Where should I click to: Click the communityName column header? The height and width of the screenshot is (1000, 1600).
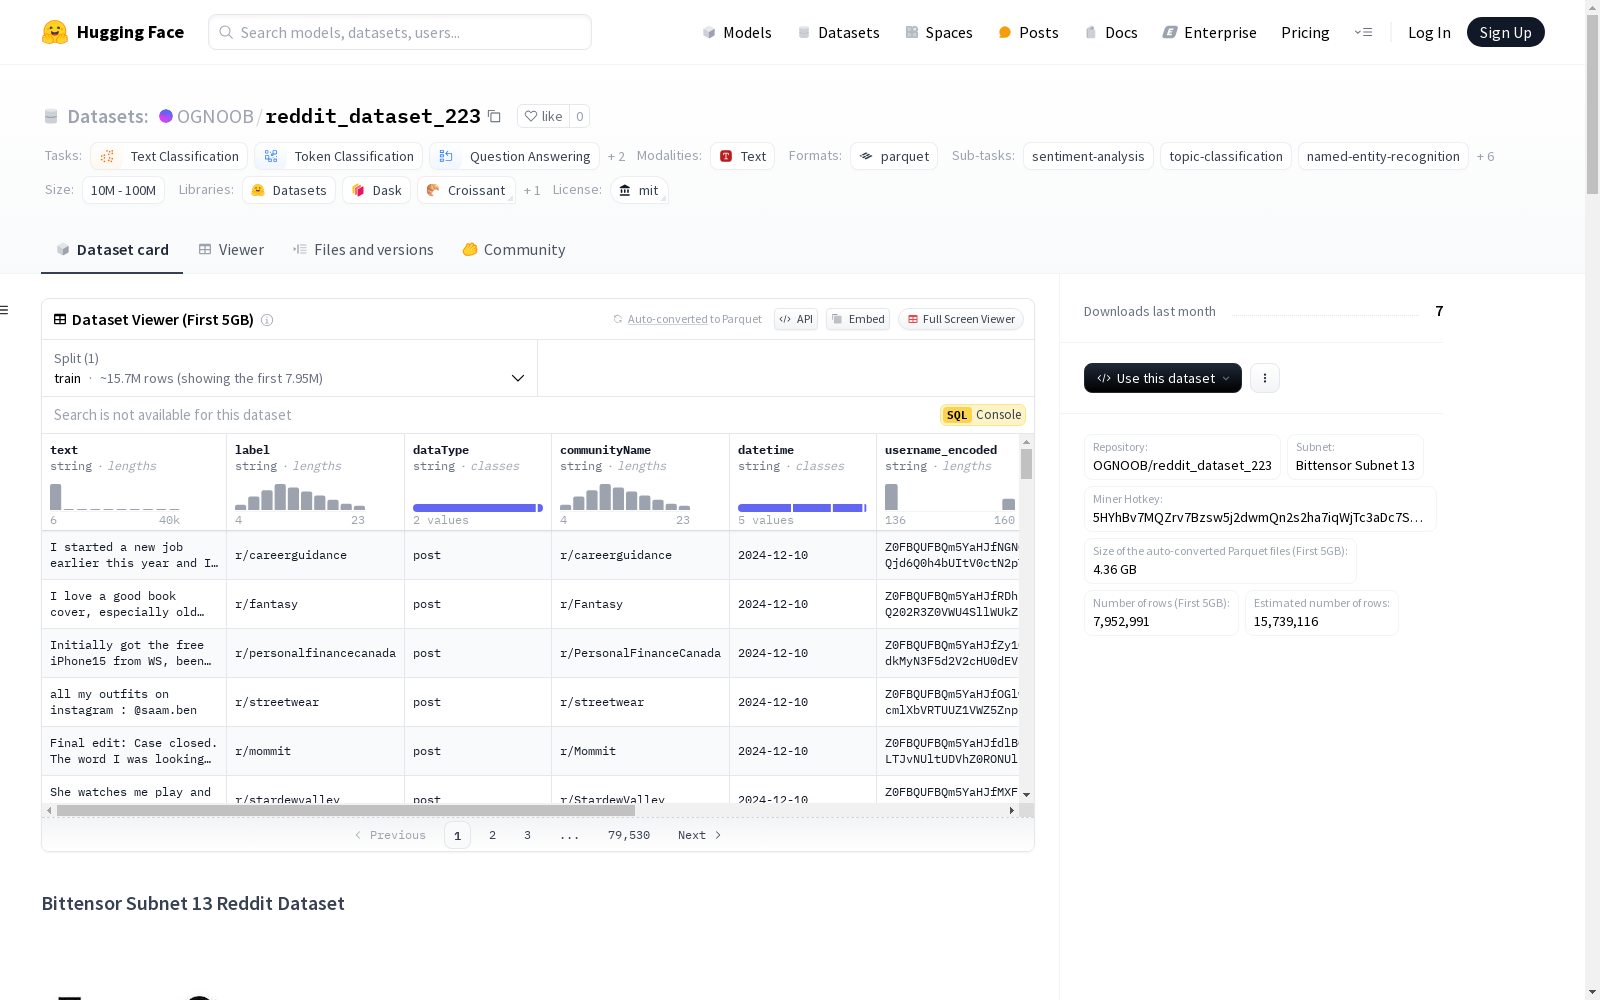[x=640, y=482]
